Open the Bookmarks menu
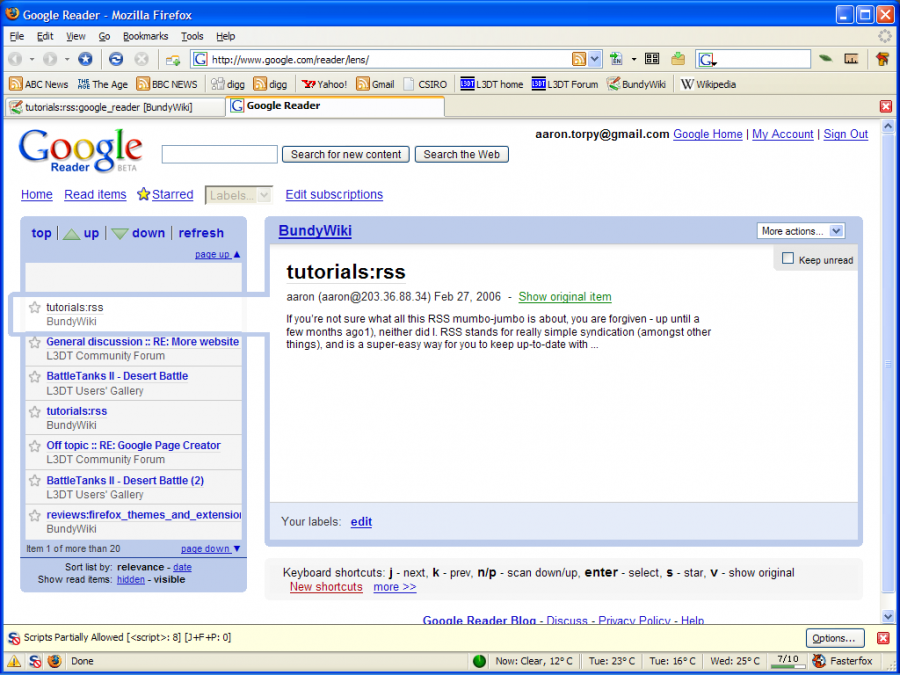 (x=145, y=36)
